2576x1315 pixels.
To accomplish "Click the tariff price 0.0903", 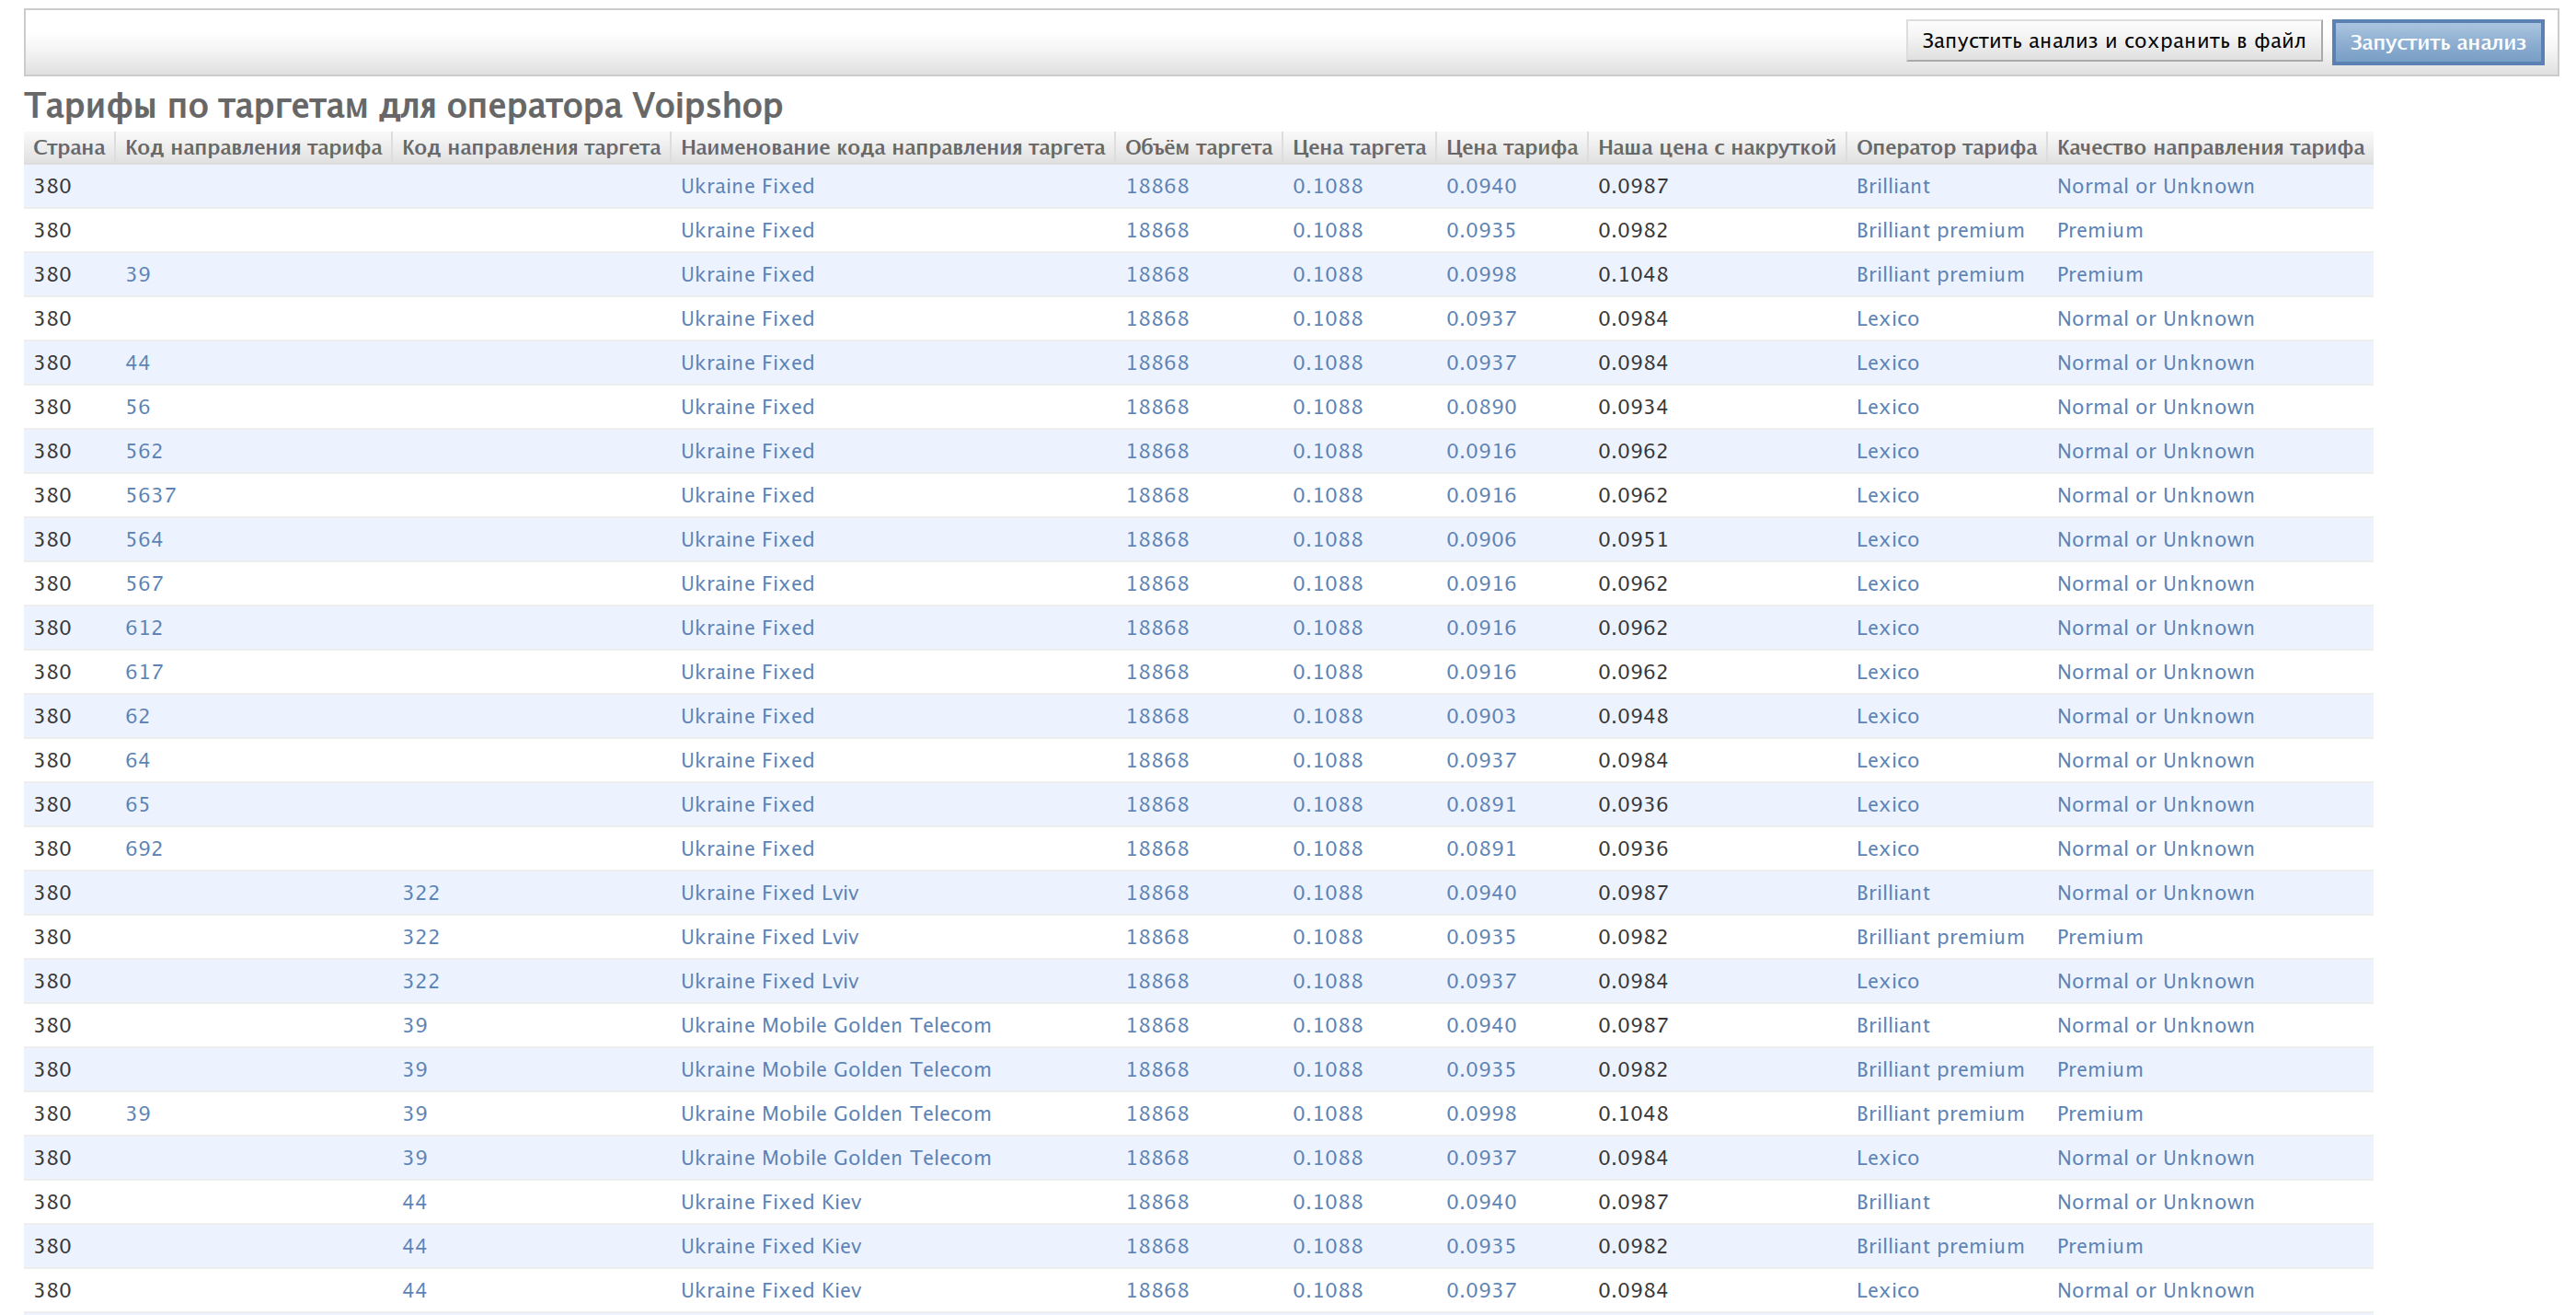I will coord(1481,716).
